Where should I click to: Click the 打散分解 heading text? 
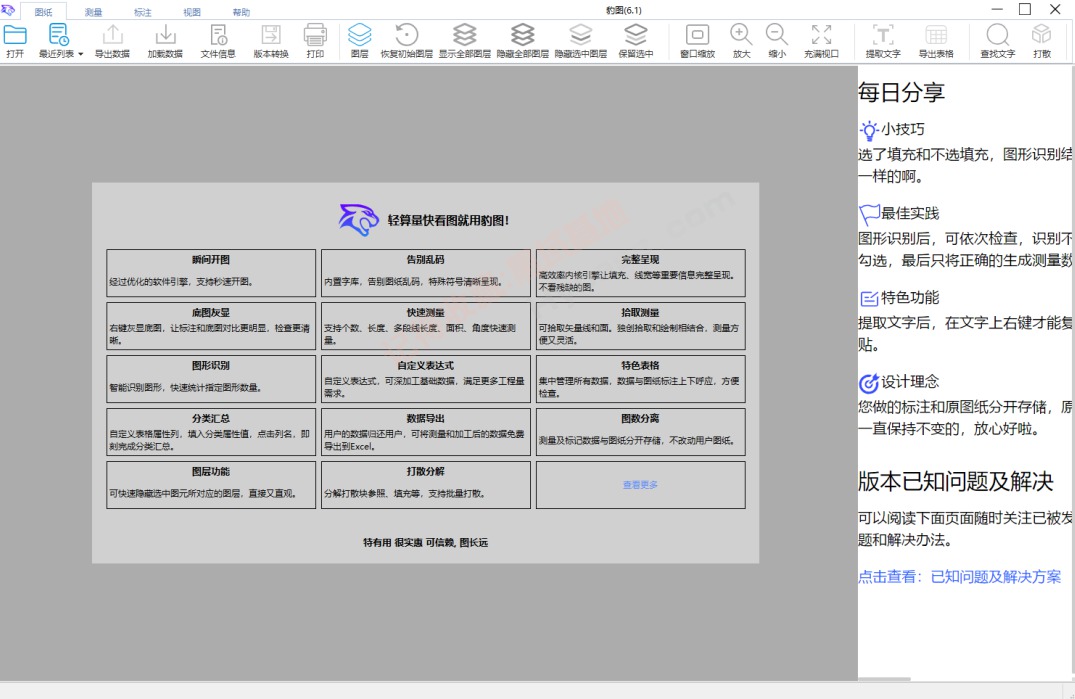tap(426, 471)
